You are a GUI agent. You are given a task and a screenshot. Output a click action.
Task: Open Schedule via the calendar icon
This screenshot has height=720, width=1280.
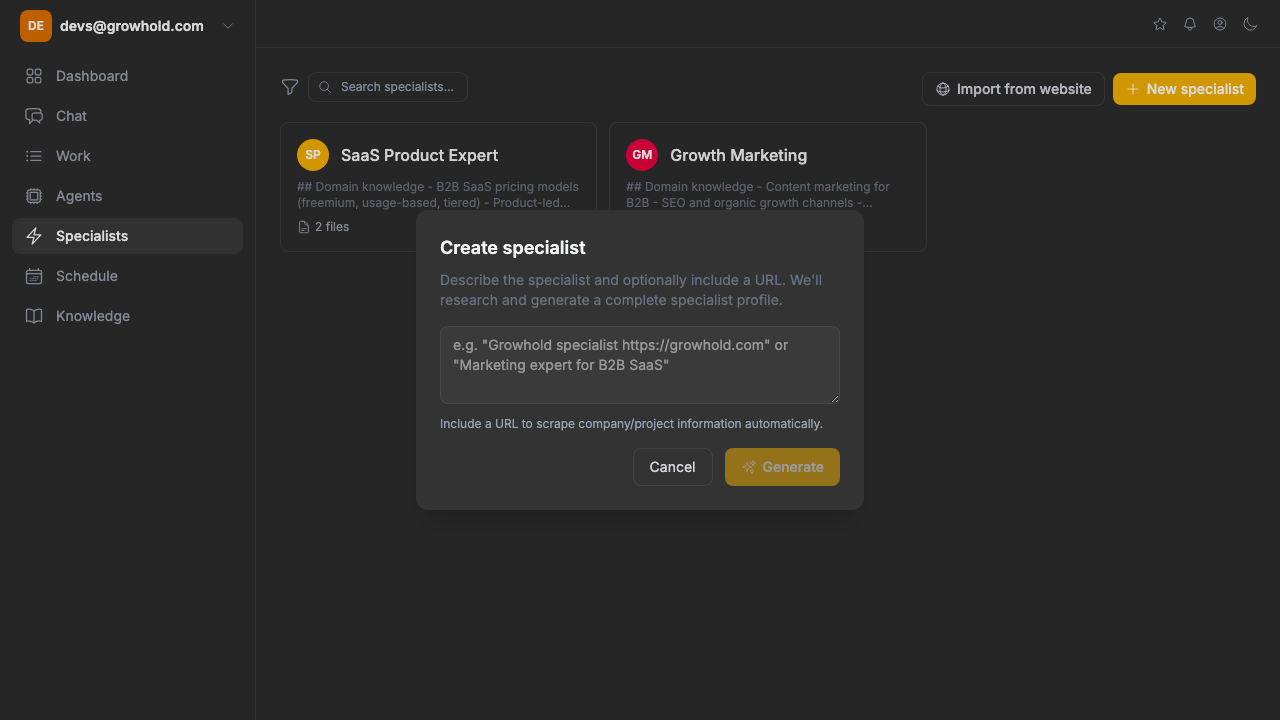pyautogui.click(x=34, y=276)
